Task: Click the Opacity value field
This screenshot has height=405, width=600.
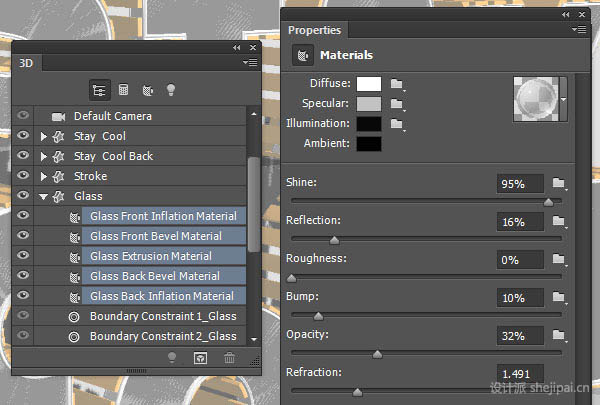Action: click(x=520, y=336)
